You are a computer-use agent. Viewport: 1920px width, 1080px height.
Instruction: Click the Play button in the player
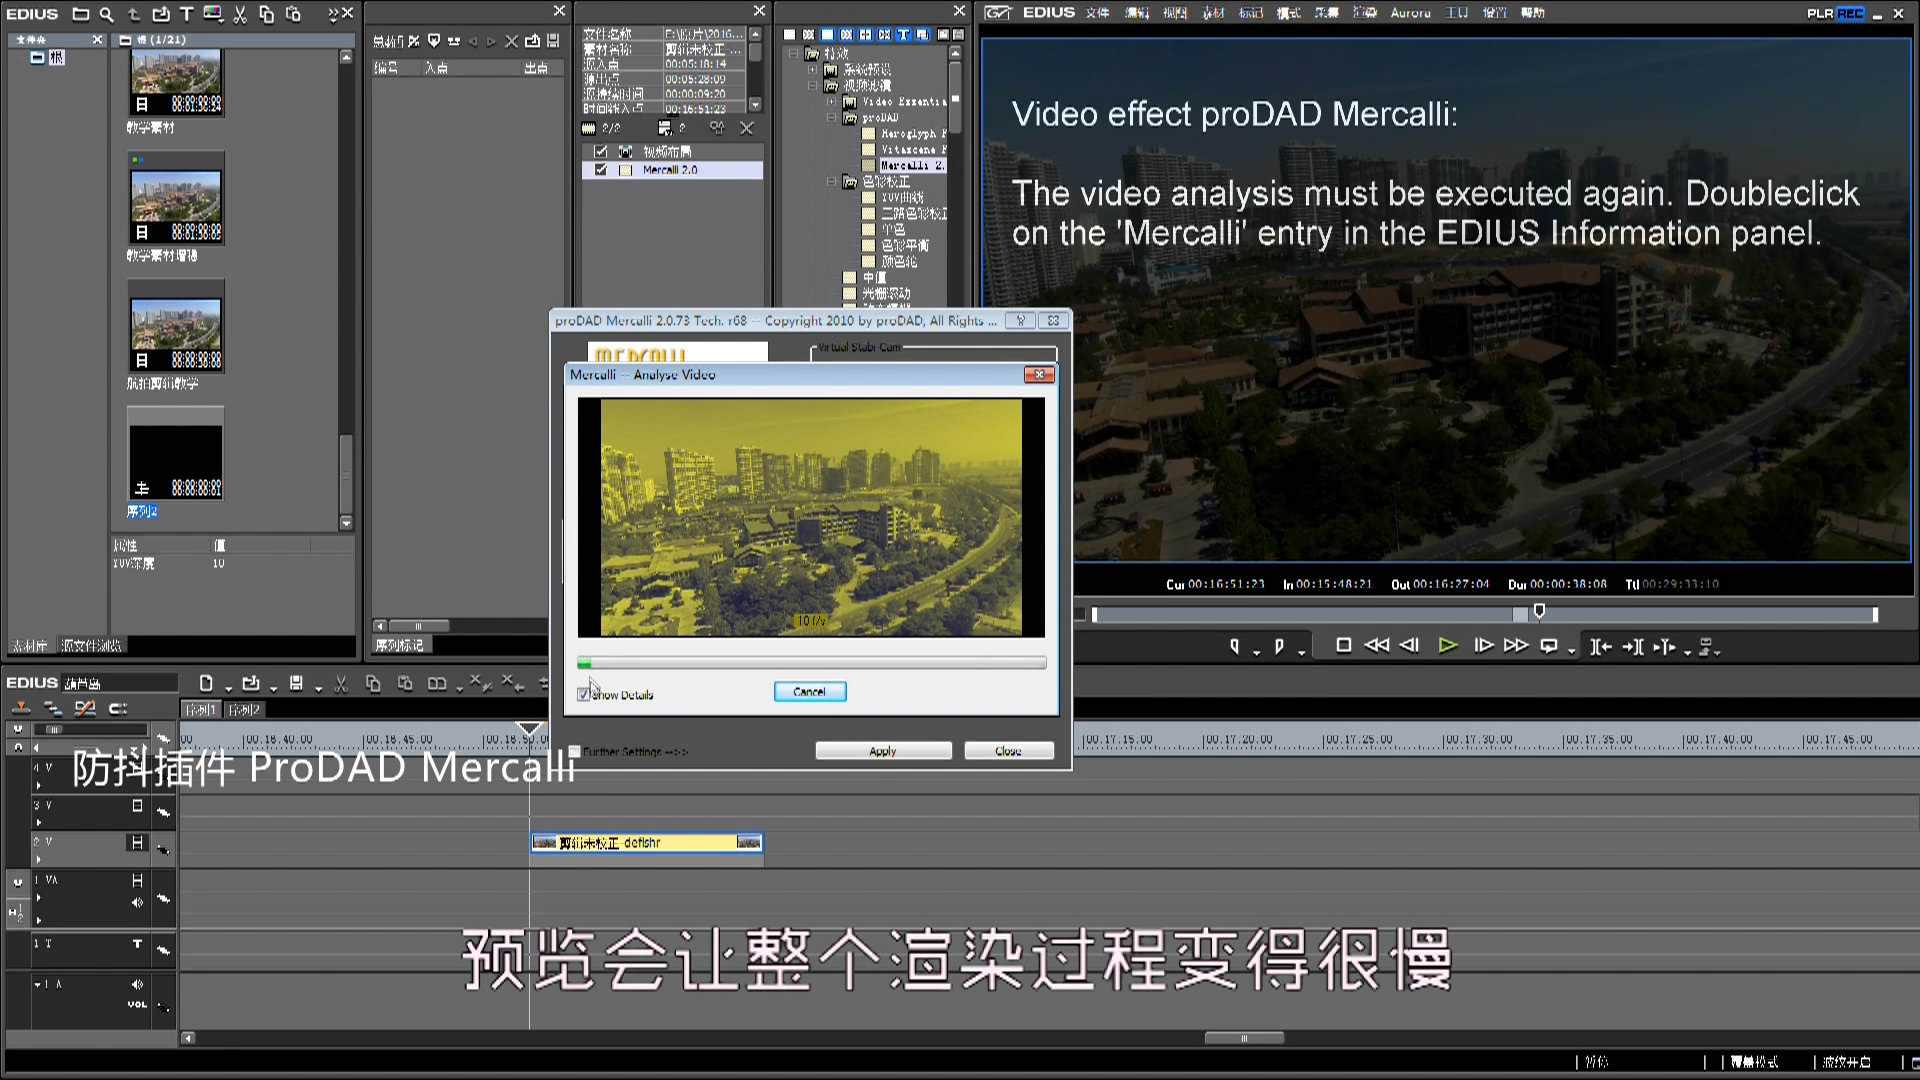(x=1447, y=646)
